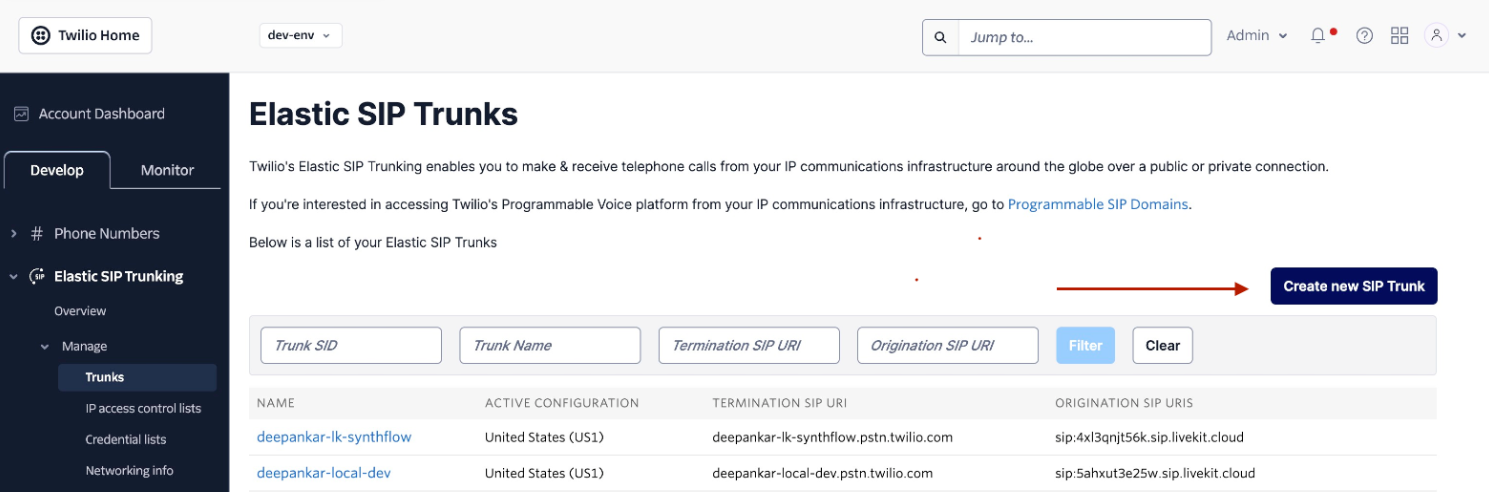Click the search magnifier icon
The image size is (1489, 492).
tap(940, 37)
